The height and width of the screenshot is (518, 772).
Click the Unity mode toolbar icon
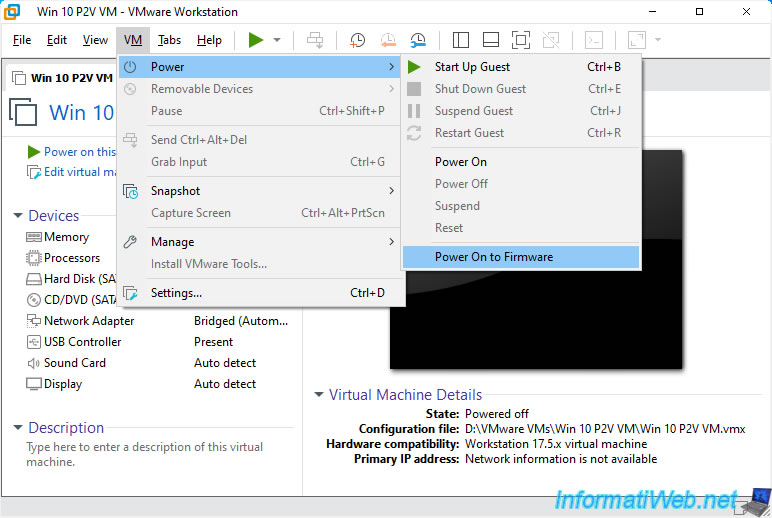point(551,40)
